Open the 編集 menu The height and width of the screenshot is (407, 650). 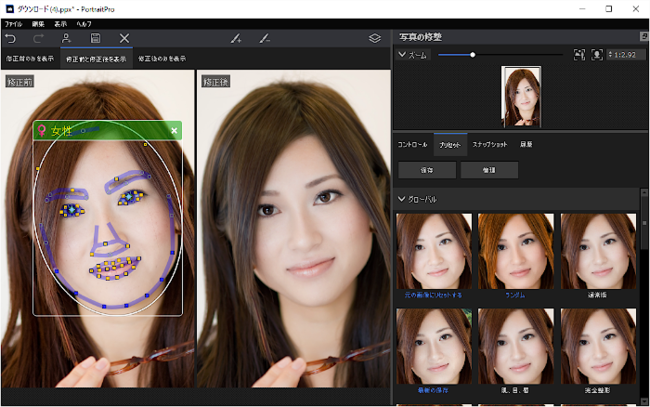38,24
